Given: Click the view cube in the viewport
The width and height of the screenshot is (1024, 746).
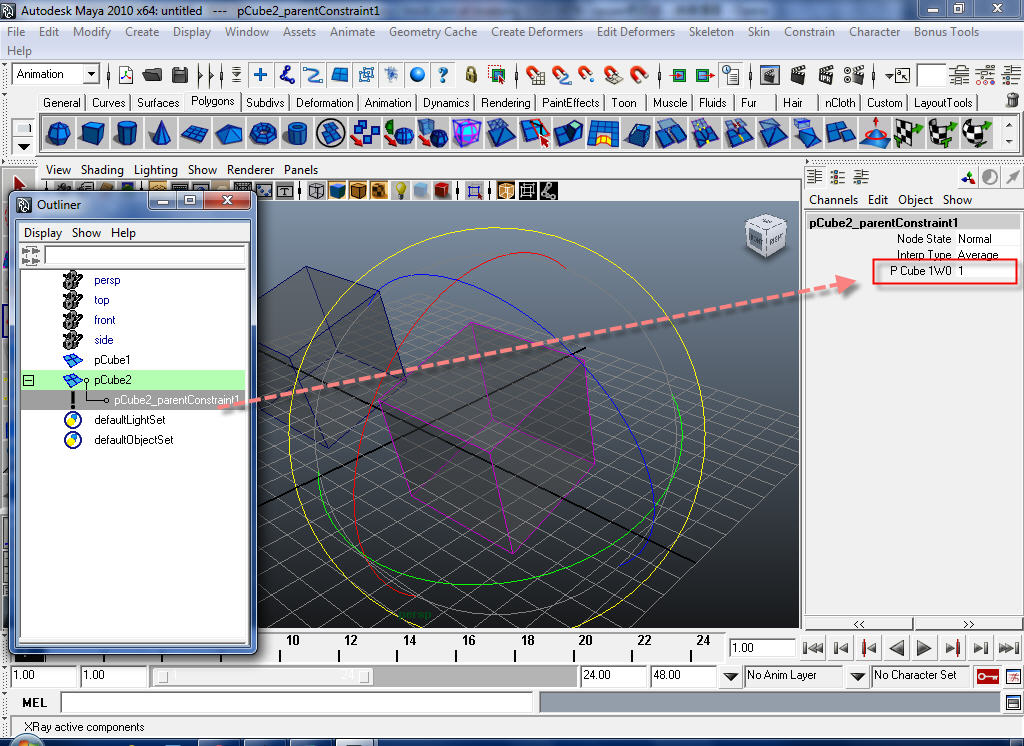Looking at the screenshot, I should pyautogui.click(x=765, y=235).
